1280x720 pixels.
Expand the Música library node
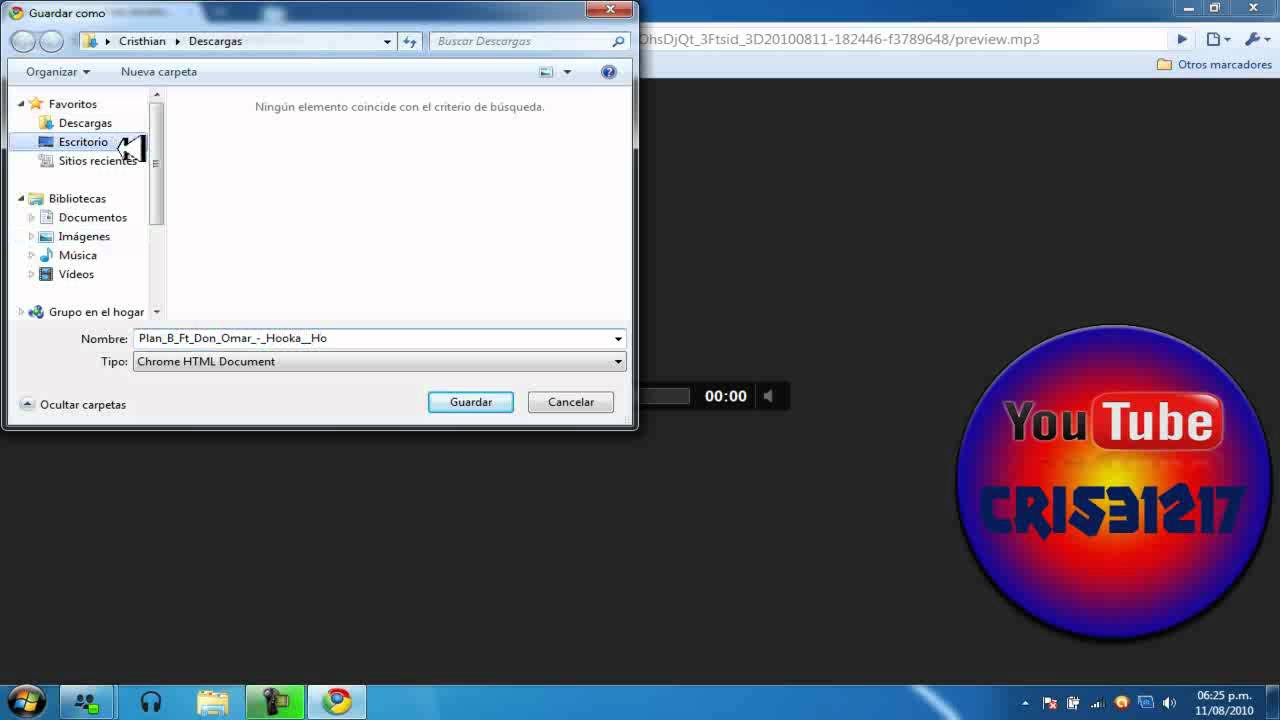coord(31,255)
